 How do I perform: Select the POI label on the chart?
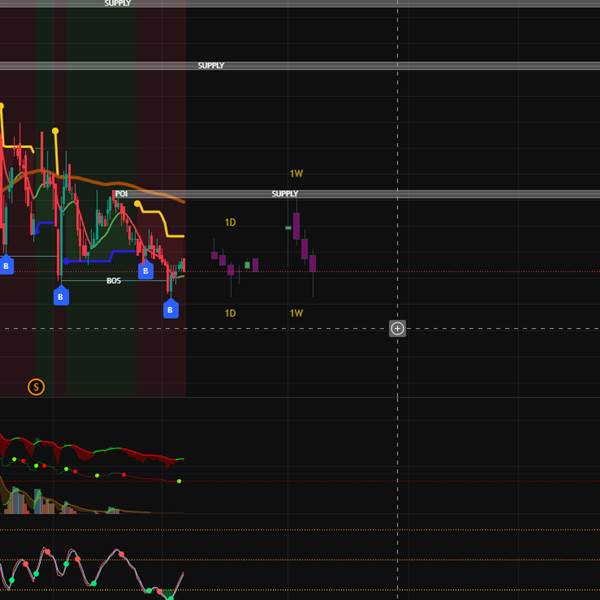tap(121, 194)
